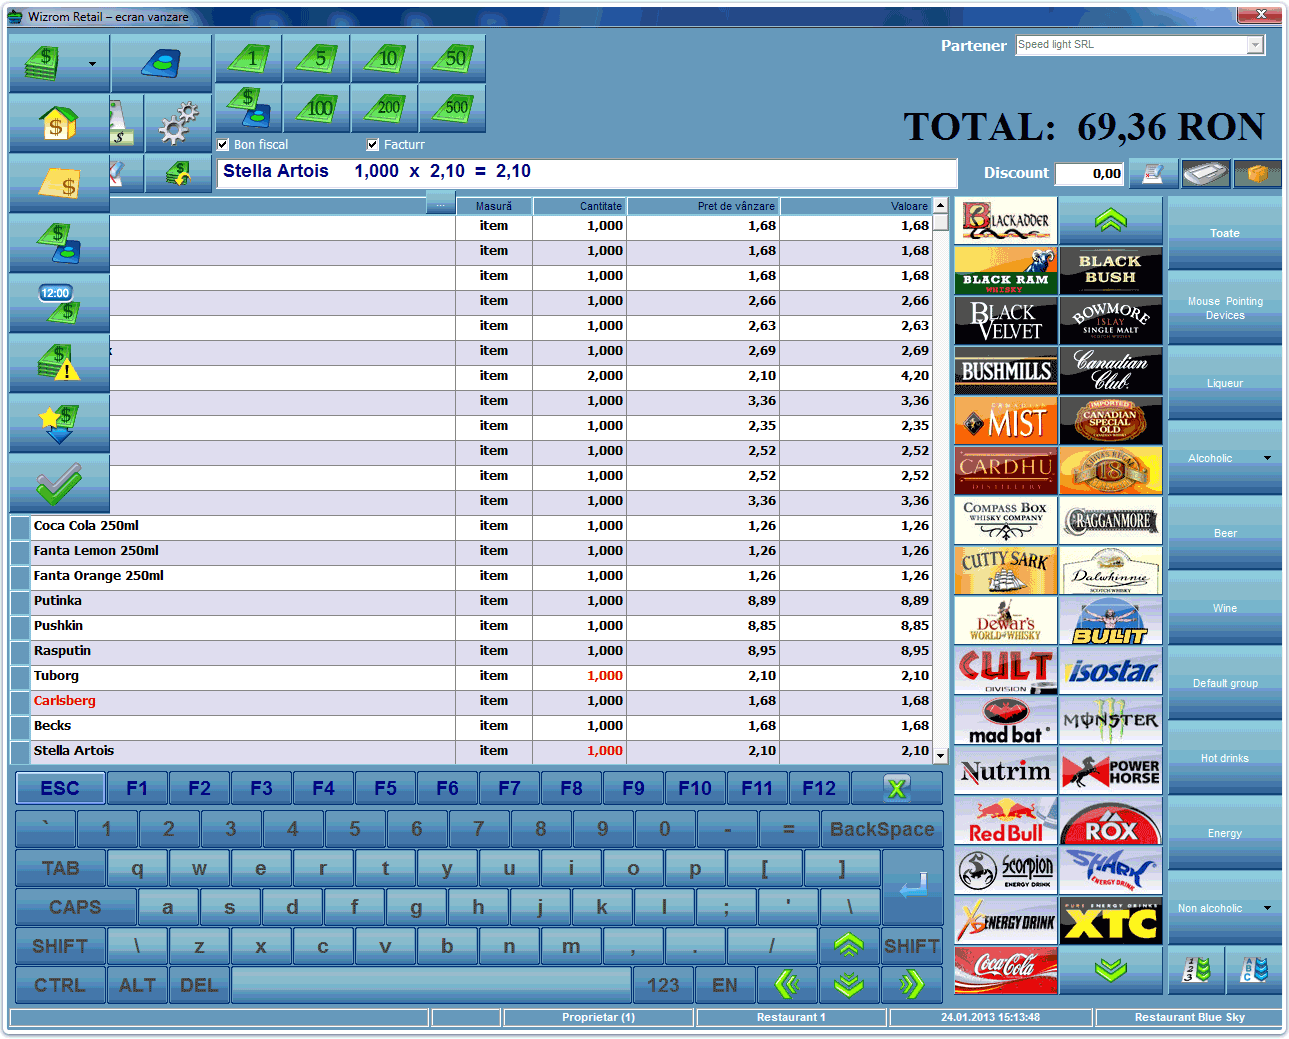Click green down arrow below product tiles

(1111, 970)
